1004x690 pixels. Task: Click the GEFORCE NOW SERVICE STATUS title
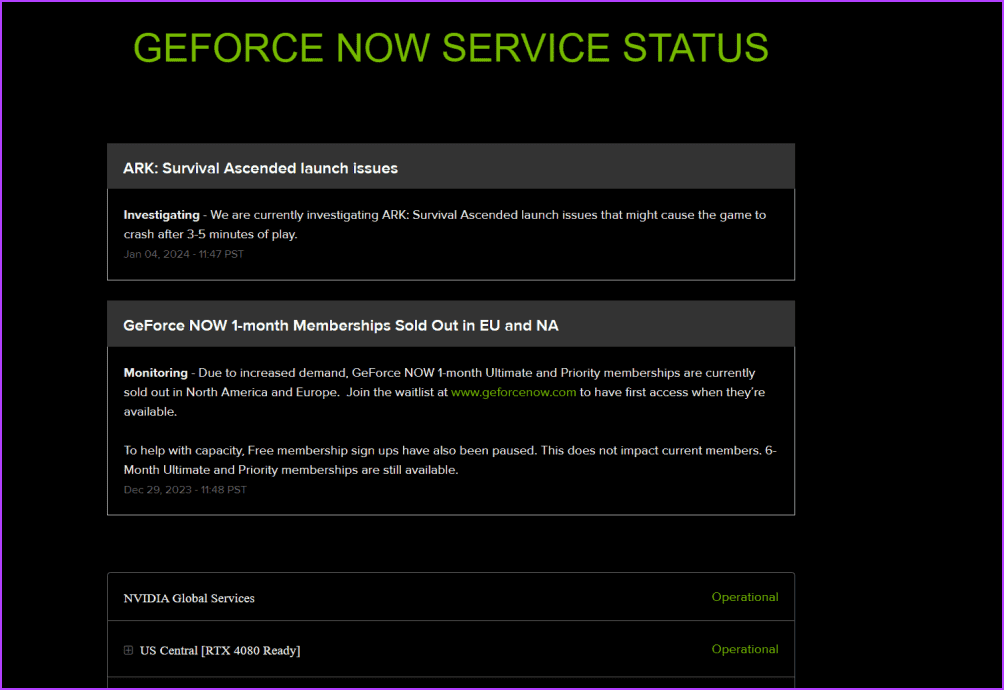451,48
